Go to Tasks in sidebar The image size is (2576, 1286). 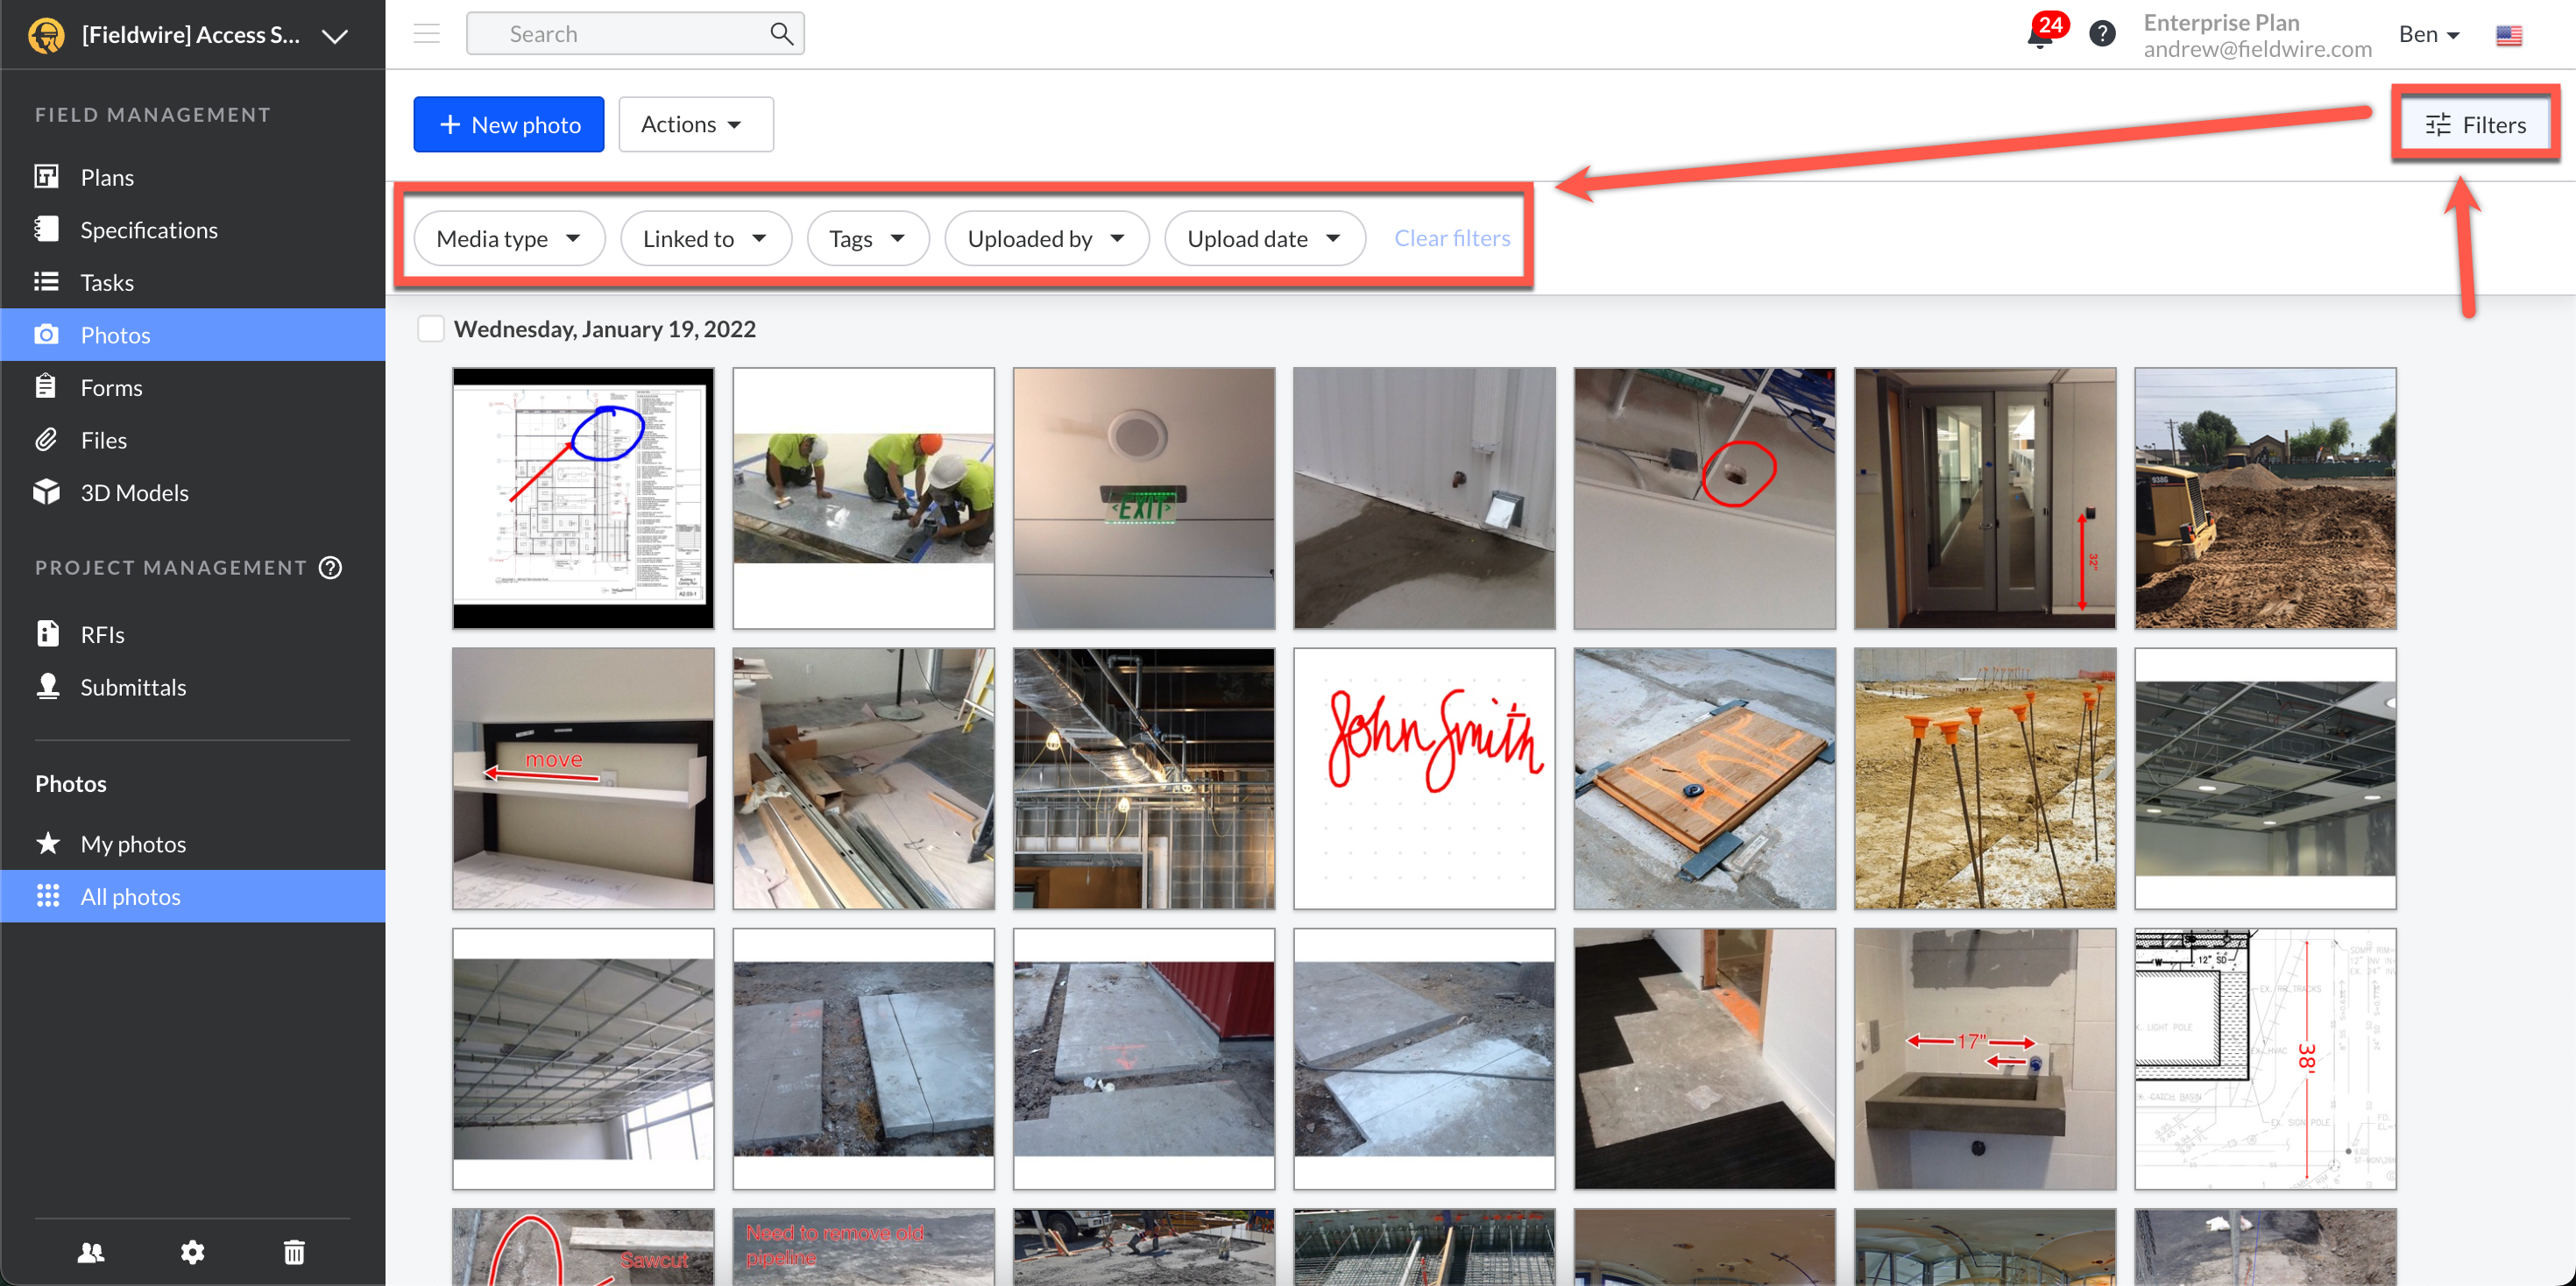pos(107,283)
